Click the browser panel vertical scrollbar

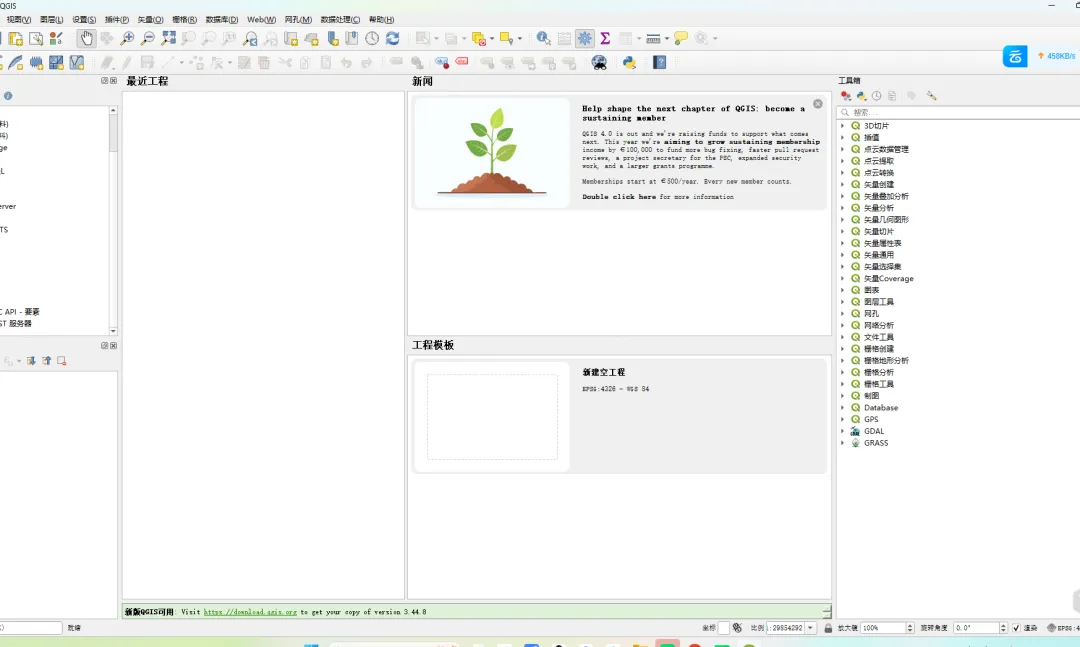tap(113, 220)
